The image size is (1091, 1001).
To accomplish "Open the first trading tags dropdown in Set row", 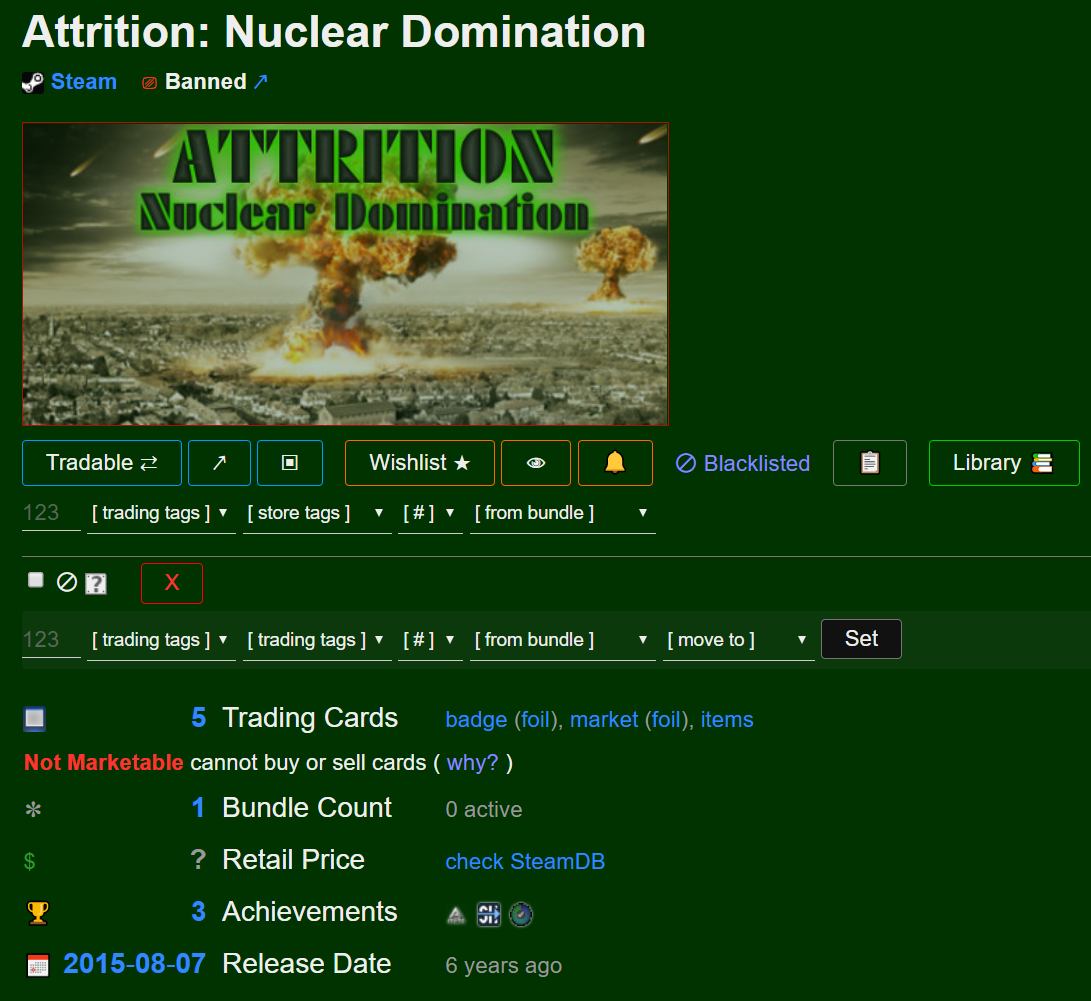I will 161,640.
